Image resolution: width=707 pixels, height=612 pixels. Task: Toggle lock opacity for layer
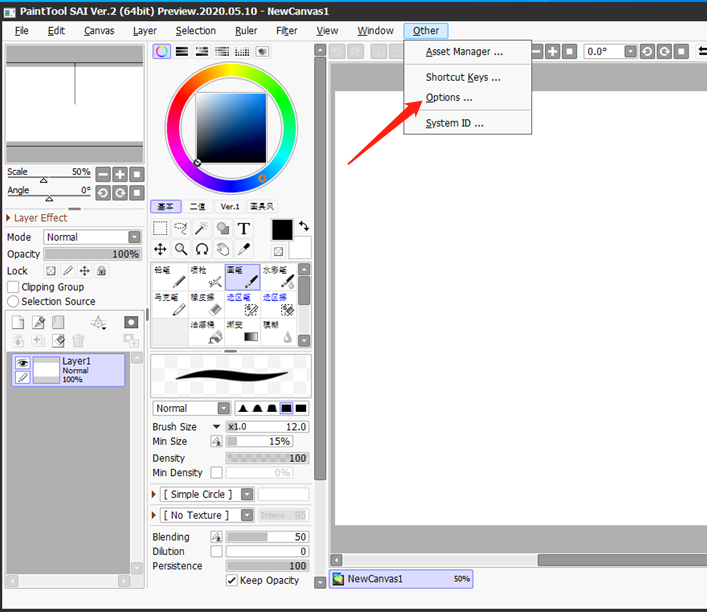pos(51,271)
